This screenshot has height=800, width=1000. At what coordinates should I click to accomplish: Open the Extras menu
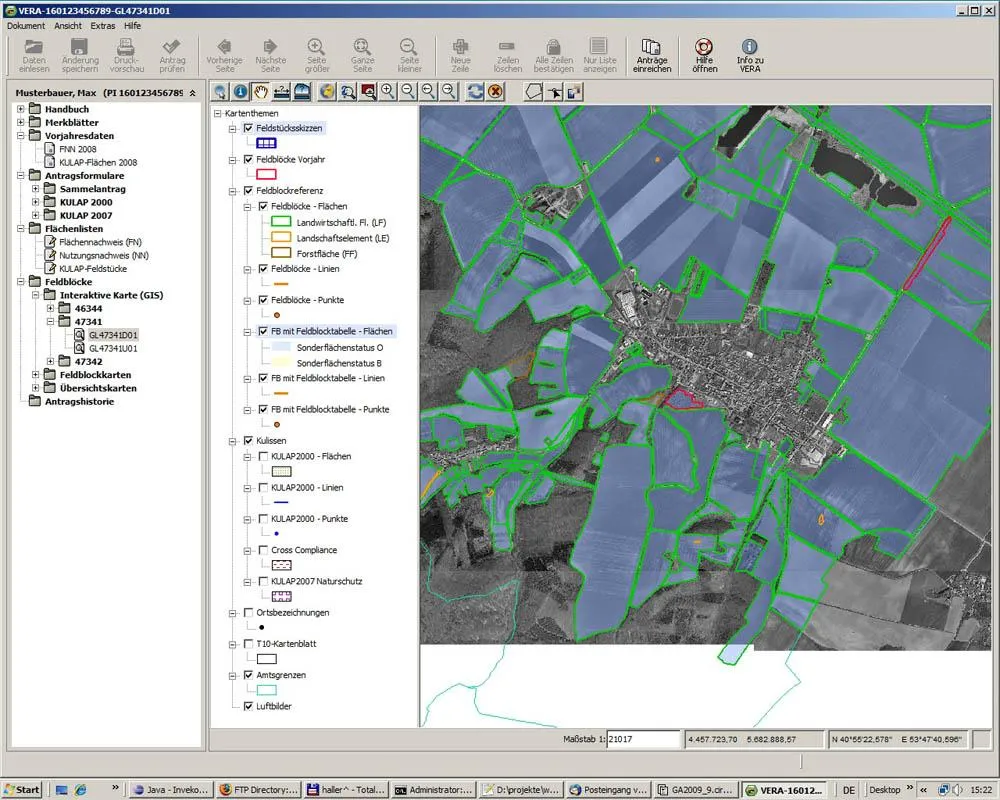pyautogui.click(x=103, y=26)
